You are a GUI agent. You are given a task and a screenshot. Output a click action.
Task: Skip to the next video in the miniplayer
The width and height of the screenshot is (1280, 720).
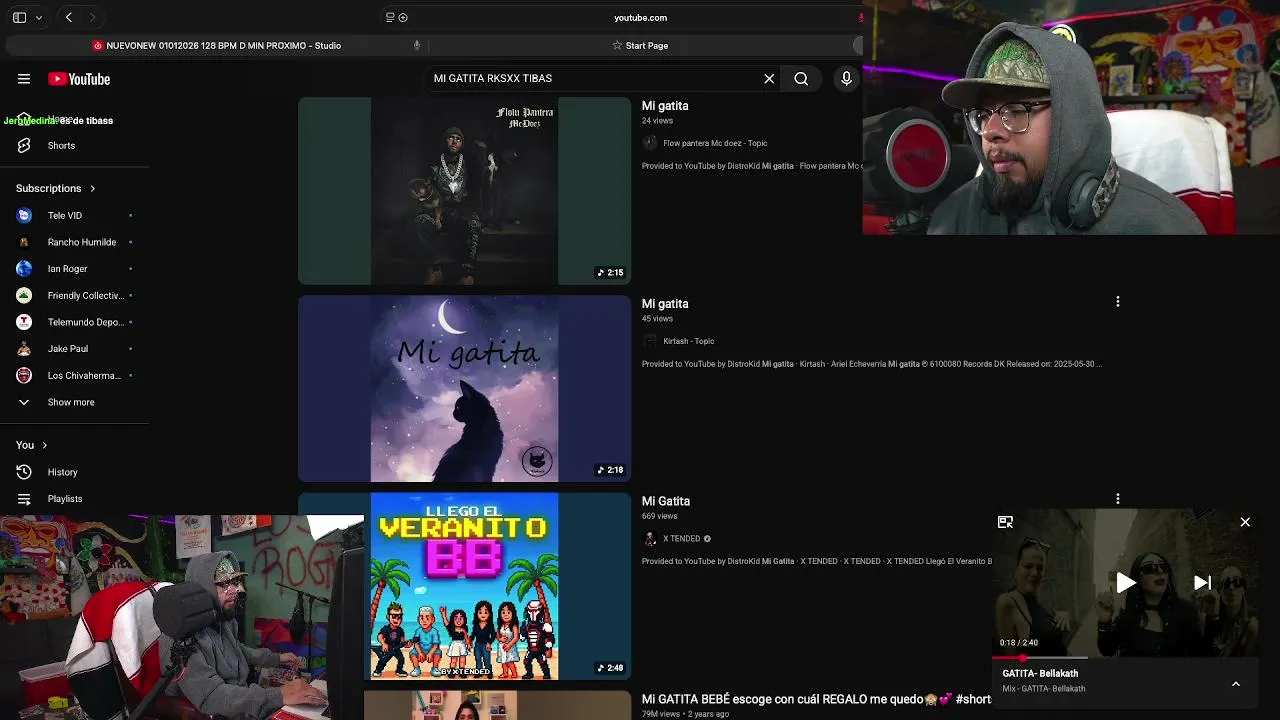1202,583
